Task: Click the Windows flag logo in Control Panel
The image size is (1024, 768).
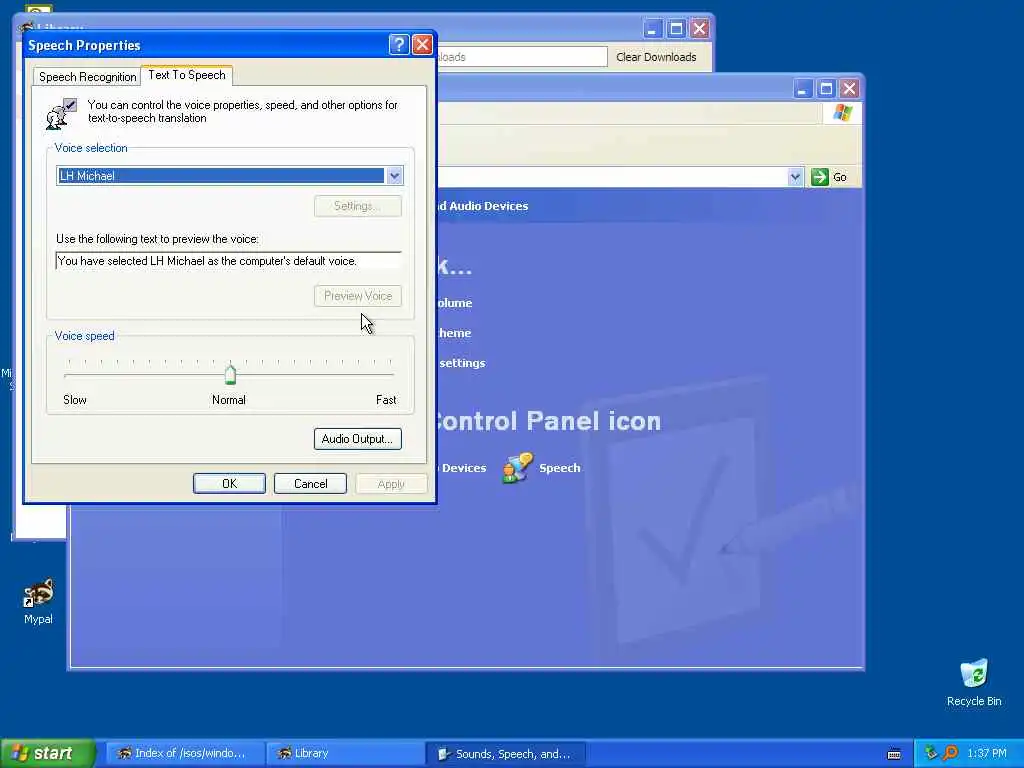Action: pos(842,113)
